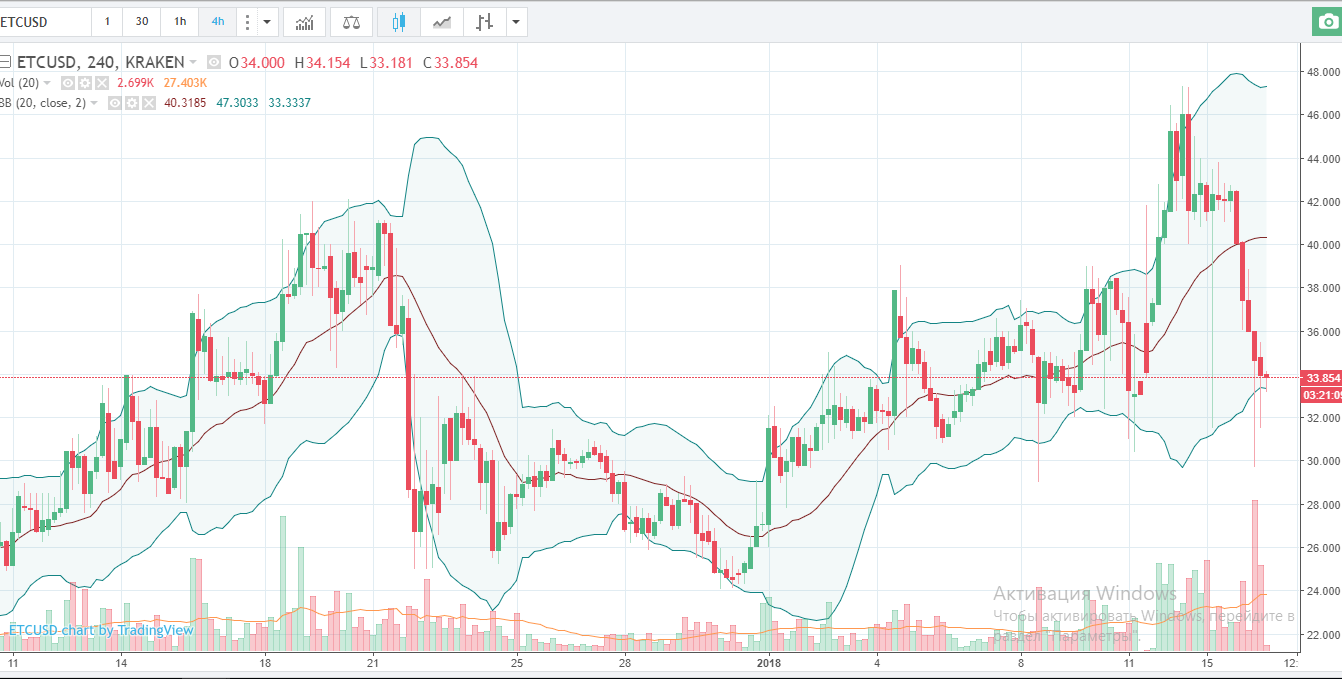Switch to the 1h timeframe
Image resolution: width=1342 pixels, height=679 pixels.
(179, 21)
